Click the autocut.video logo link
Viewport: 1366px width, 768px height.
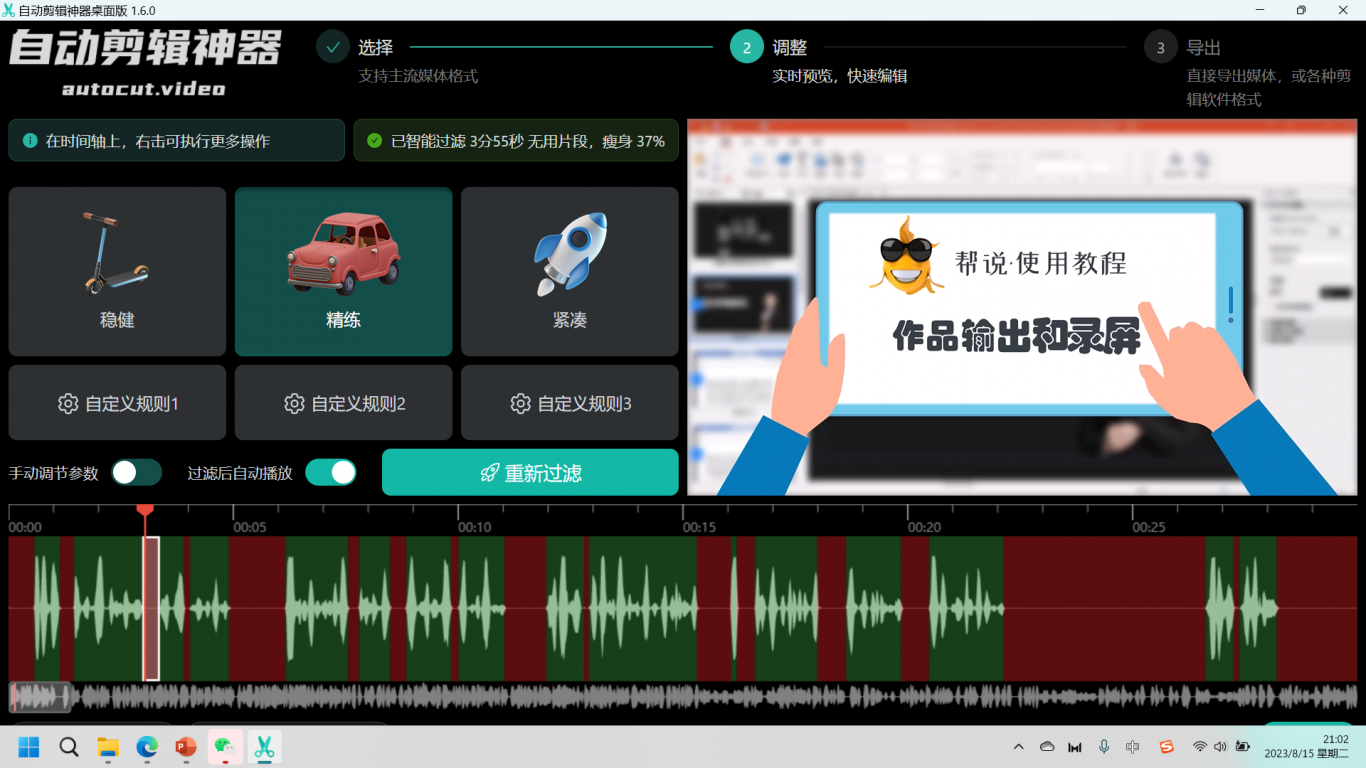(x=144, y=89)
